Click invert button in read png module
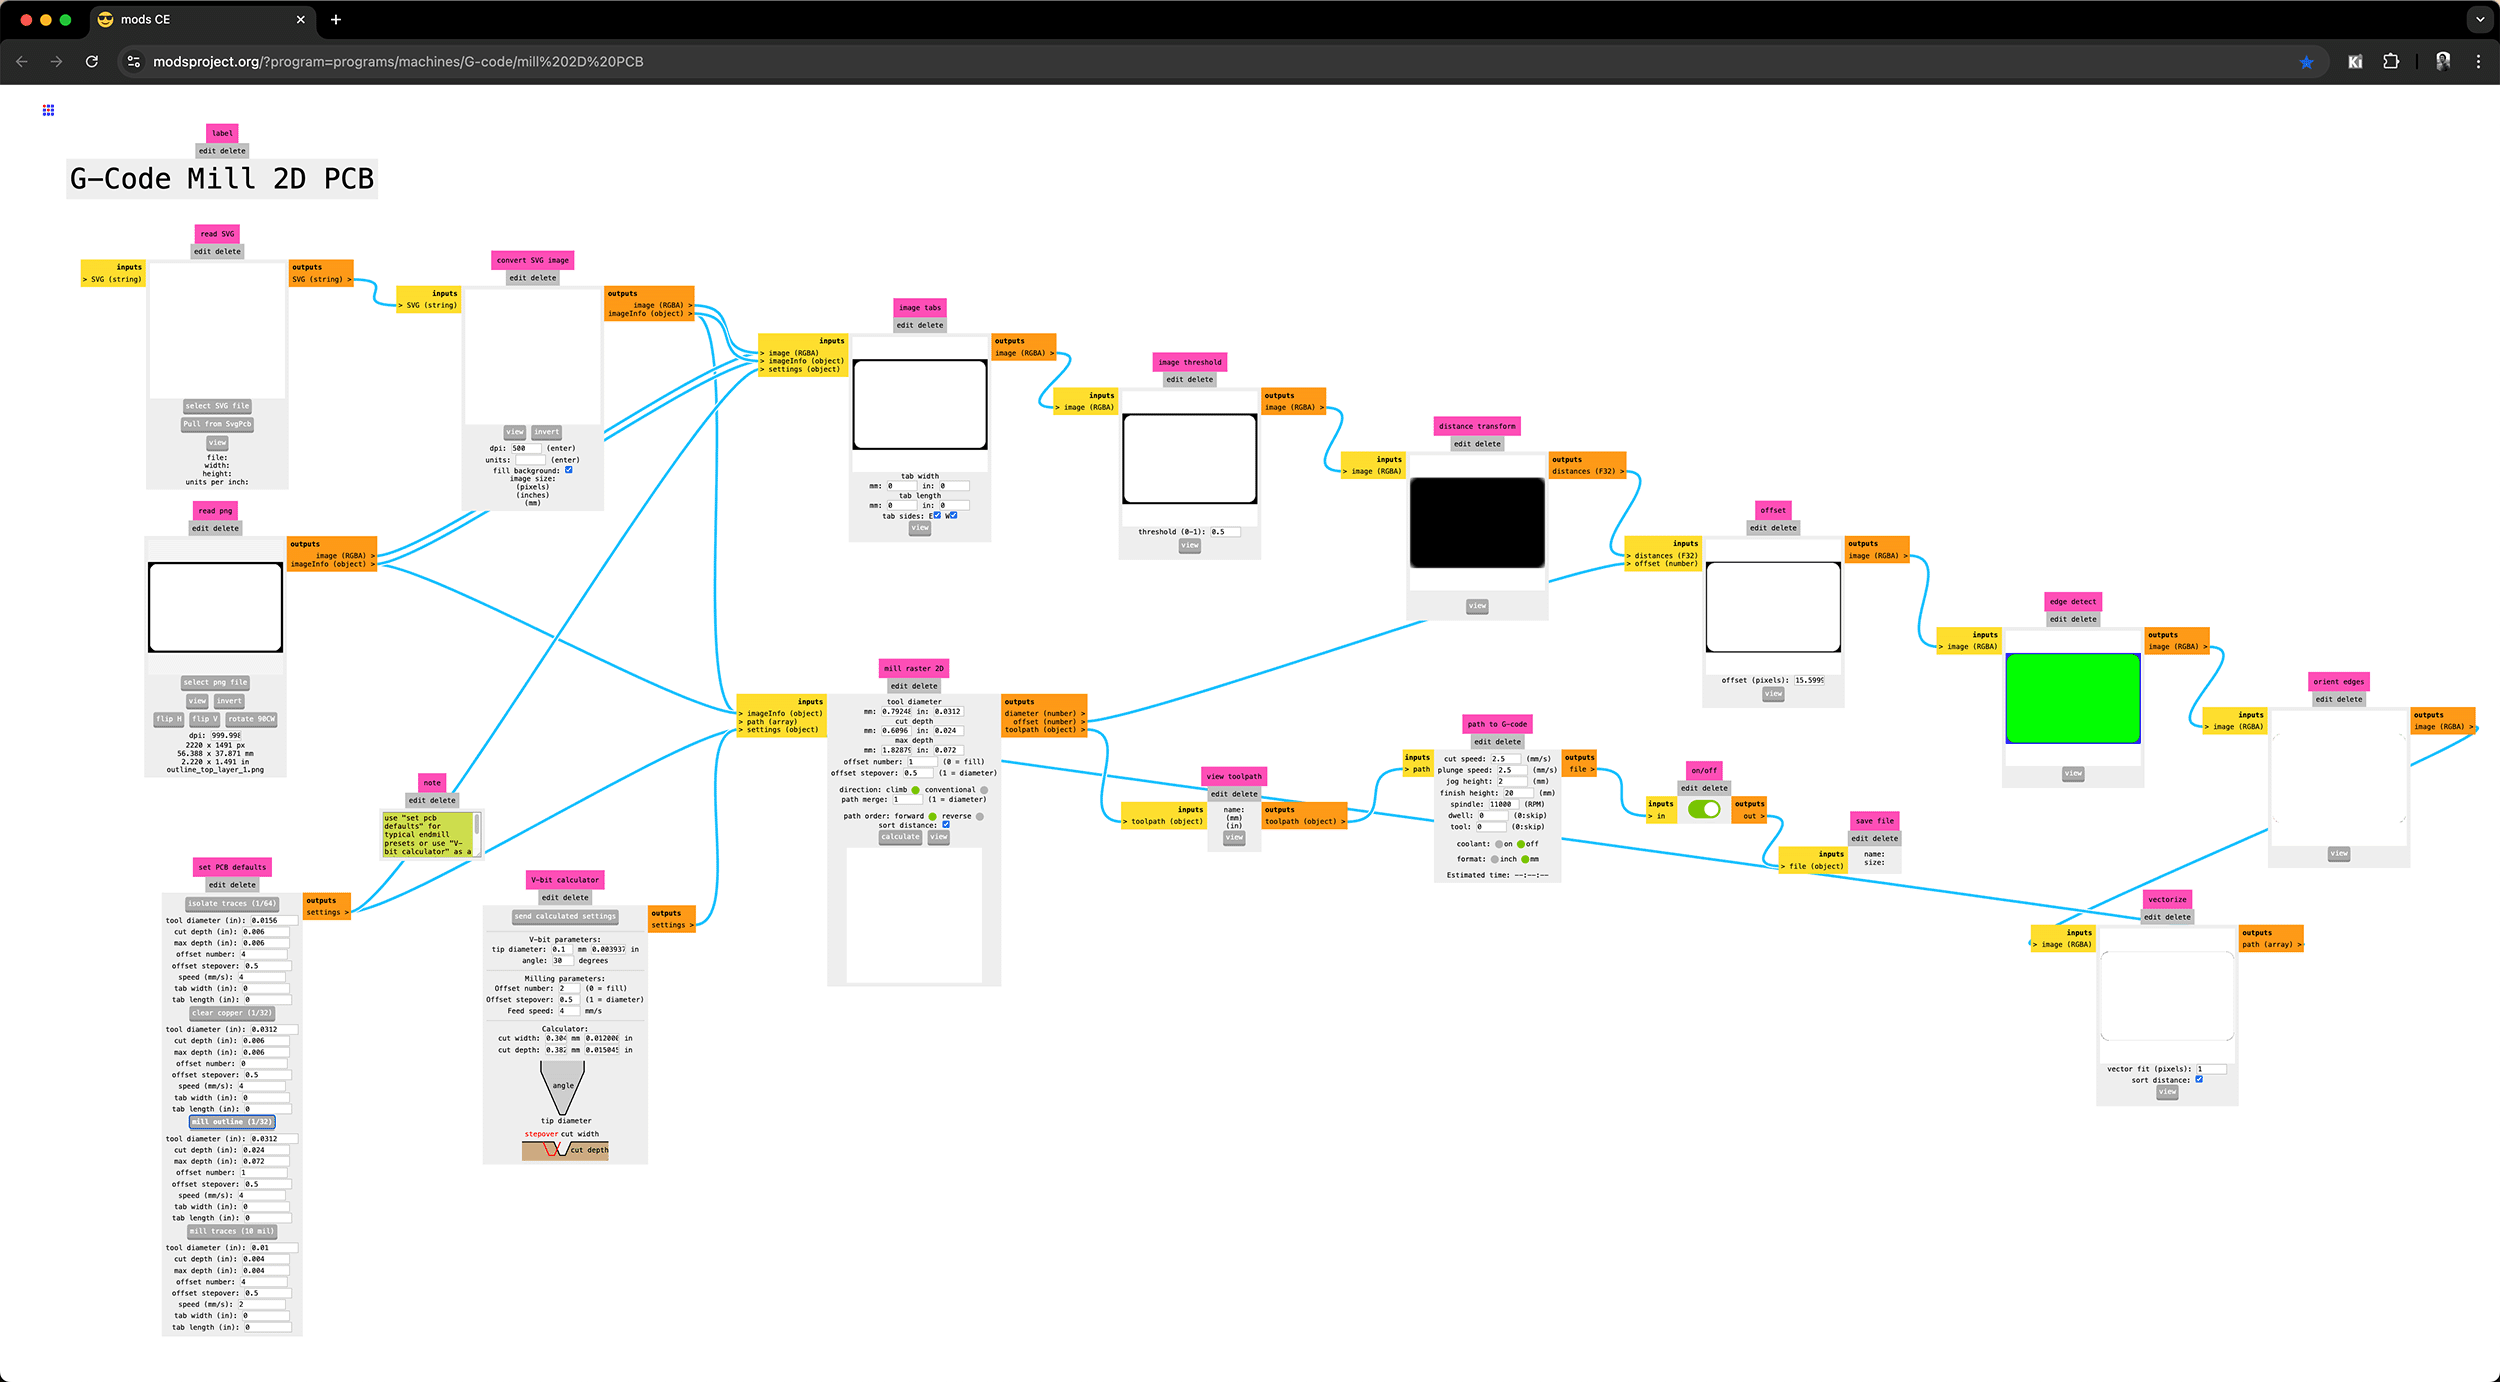Viewport: 2500px width, 1382px height. 230,701
